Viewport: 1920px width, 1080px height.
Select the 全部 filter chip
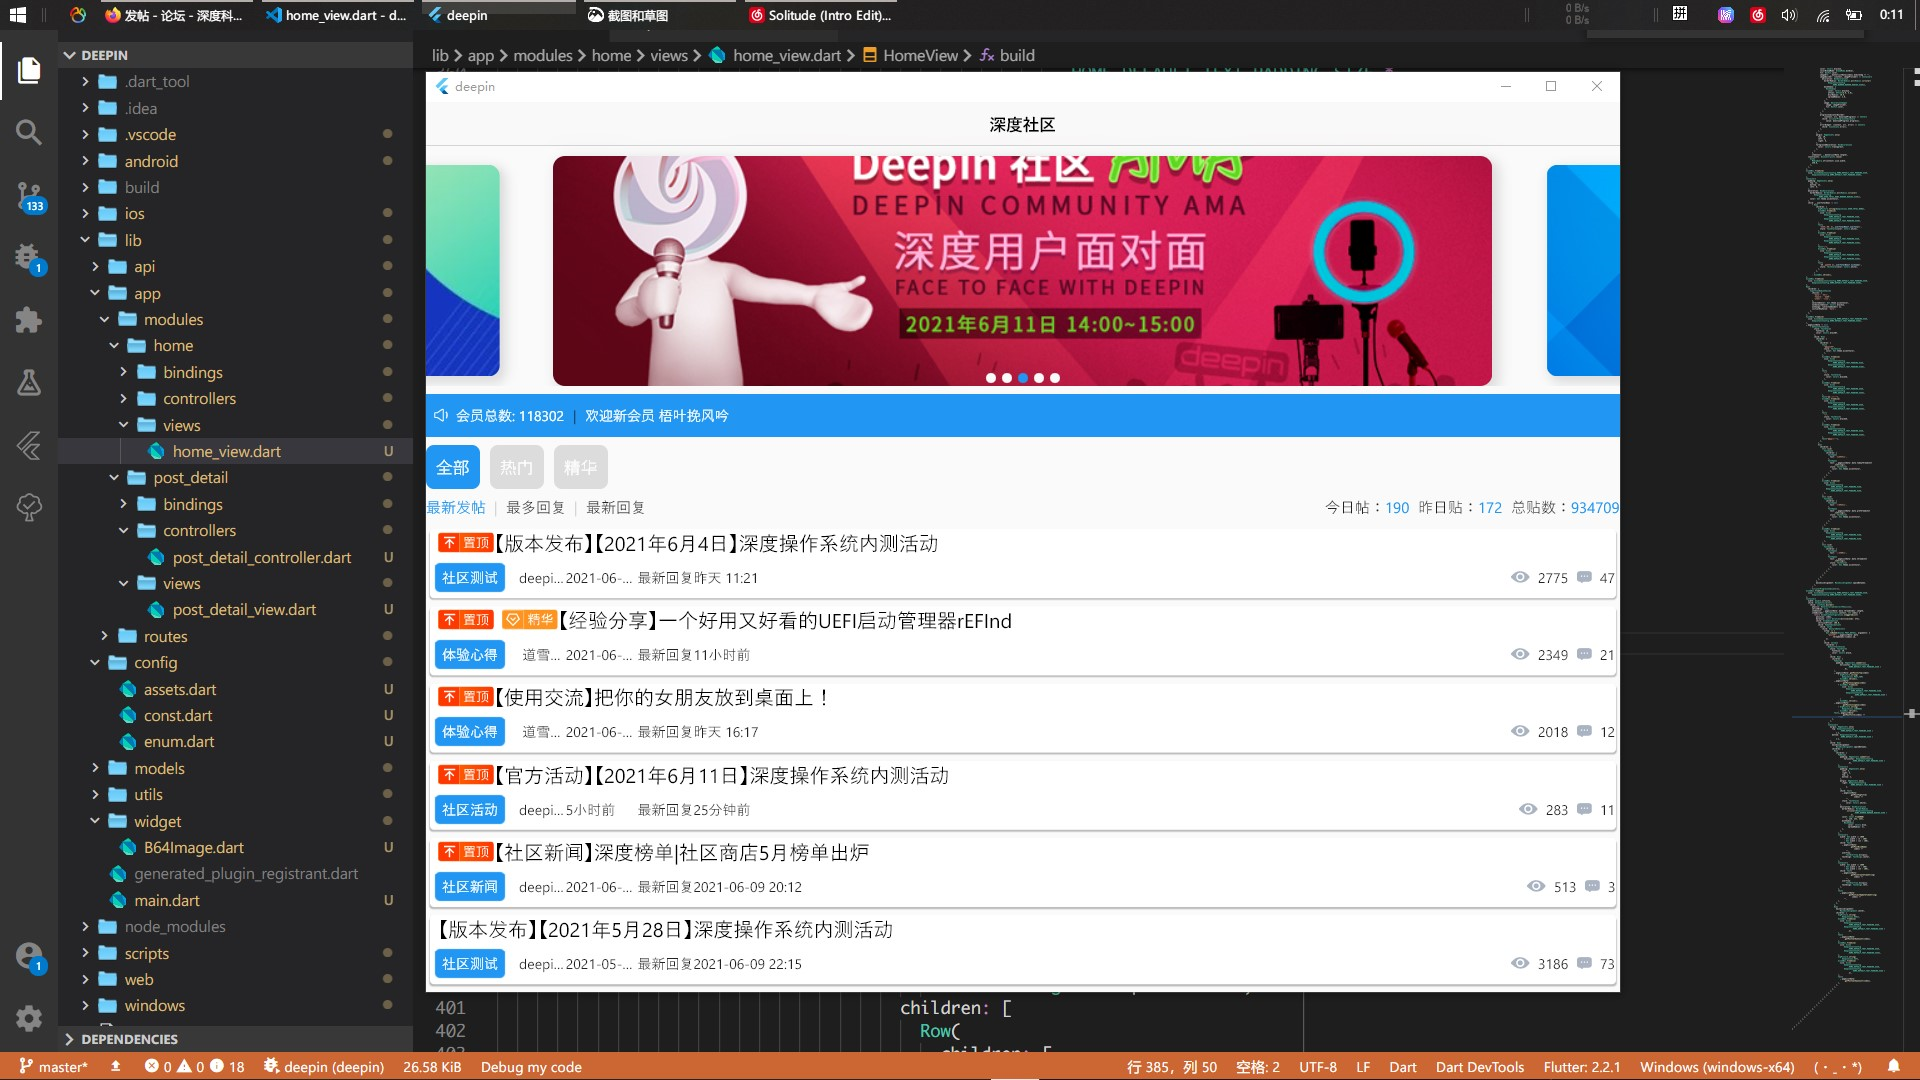coord(452,467)
